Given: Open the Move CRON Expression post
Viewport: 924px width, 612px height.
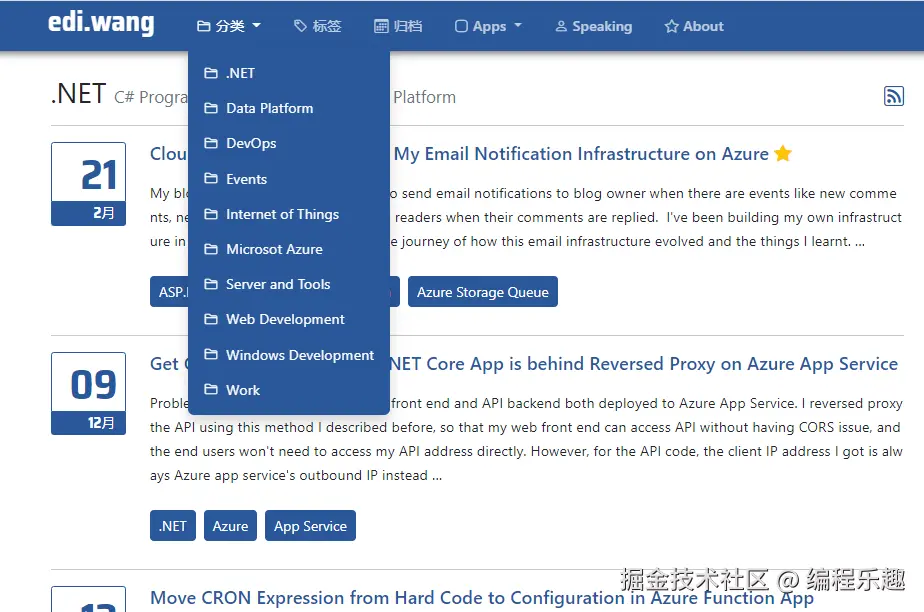Looking at the screenshot, I should click(x=482, y=598).
